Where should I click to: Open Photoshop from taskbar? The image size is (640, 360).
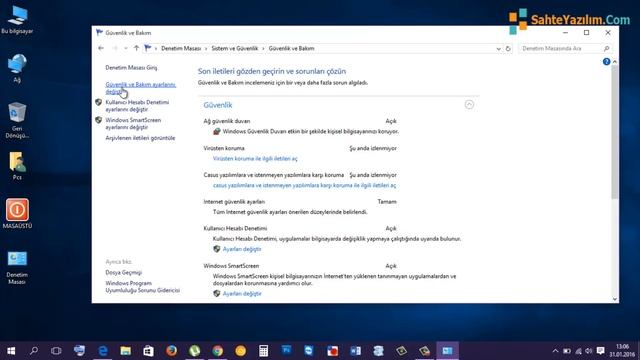(x=287, y=350)
